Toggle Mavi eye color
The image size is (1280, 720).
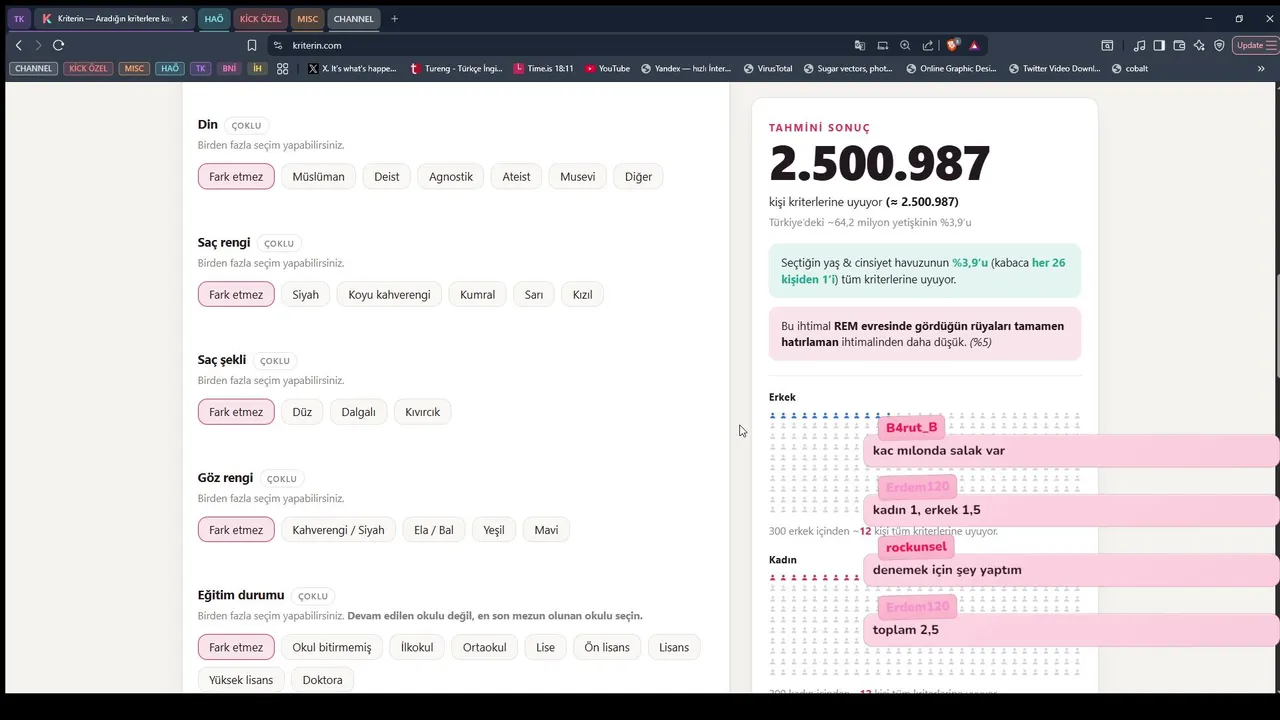click(x=546, y=530)
